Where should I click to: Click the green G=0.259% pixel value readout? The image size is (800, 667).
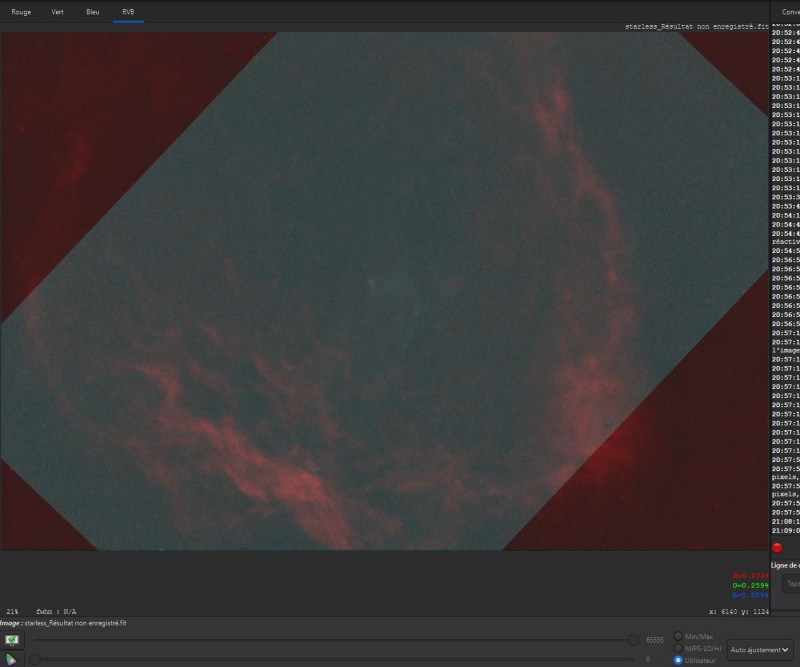tap(750, 585)
